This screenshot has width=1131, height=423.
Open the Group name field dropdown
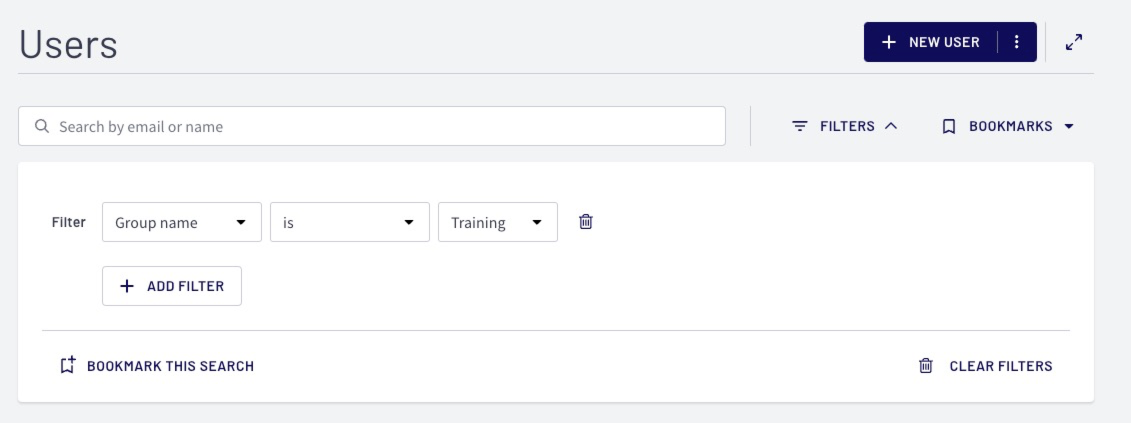tap(182, 222)
